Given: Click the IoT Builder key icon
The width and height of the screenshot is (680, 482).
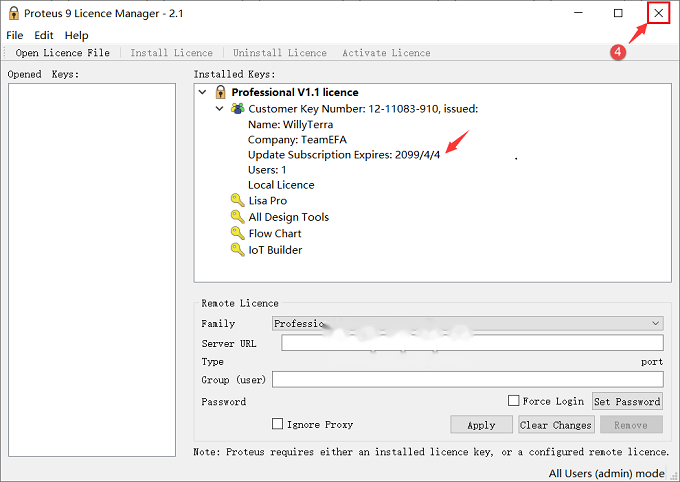Looking at the screenshot, I should (x=237, y=249).
